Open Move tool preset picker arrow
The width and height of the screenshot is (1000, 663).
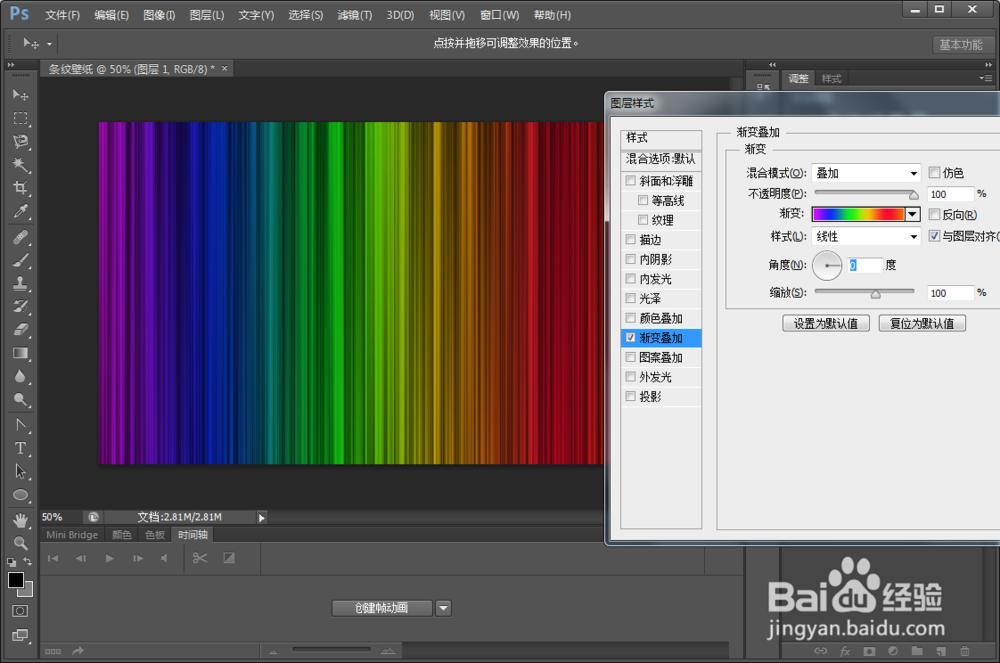click(x=49, y=44)
